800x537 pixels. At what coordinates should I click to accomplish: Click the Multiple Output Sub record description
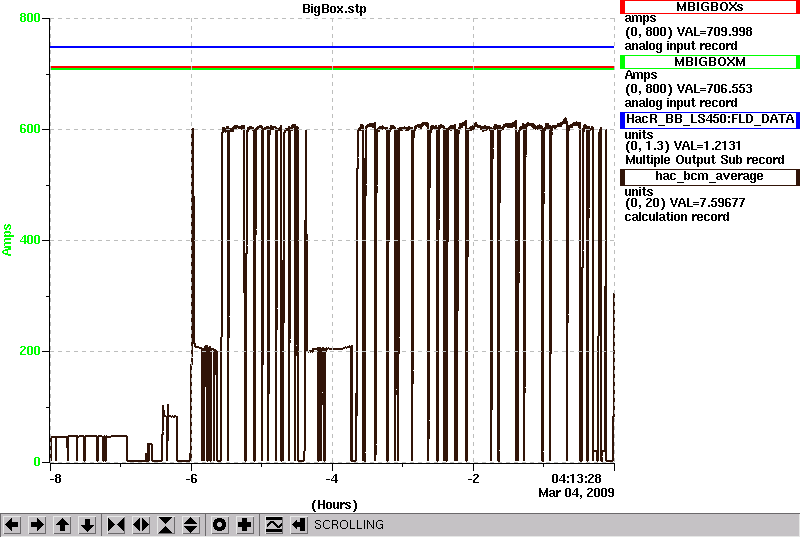(705, 160)
